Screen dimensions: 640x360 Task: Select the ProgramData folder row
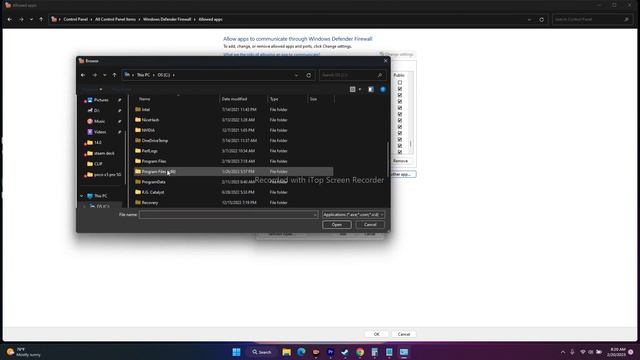tap(233, 182)
